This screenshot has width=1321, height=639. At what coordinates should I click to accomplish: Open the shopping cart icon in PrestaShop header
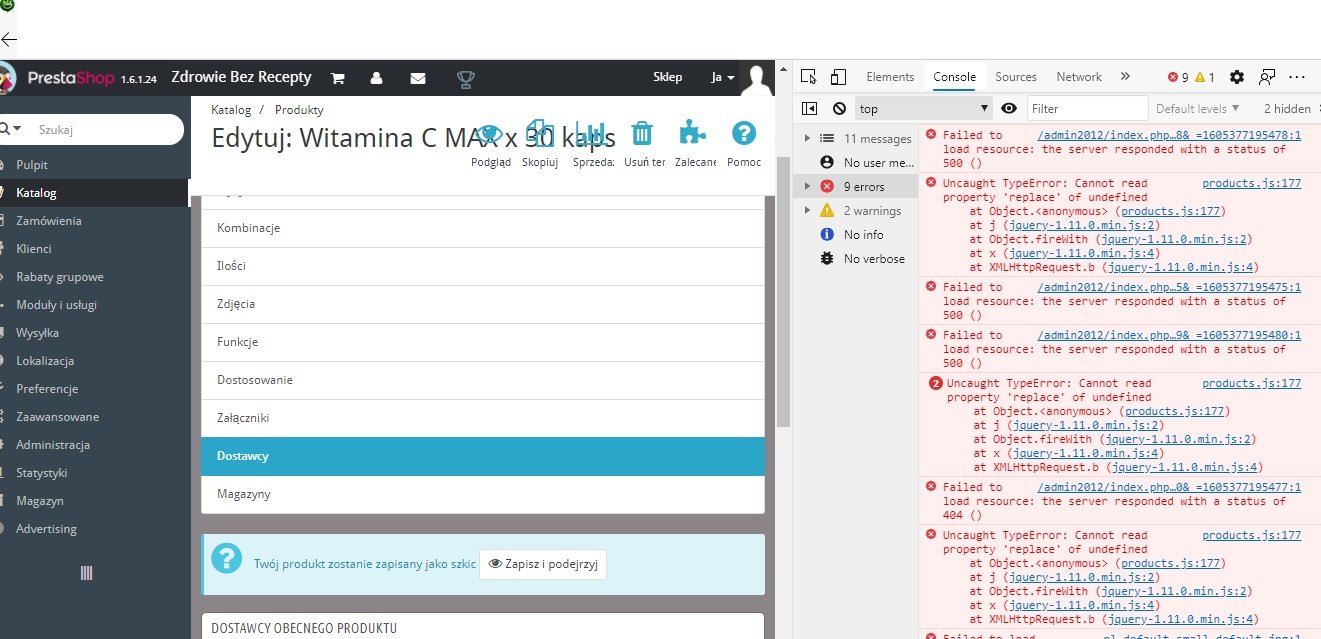click(x=338, y=78)
